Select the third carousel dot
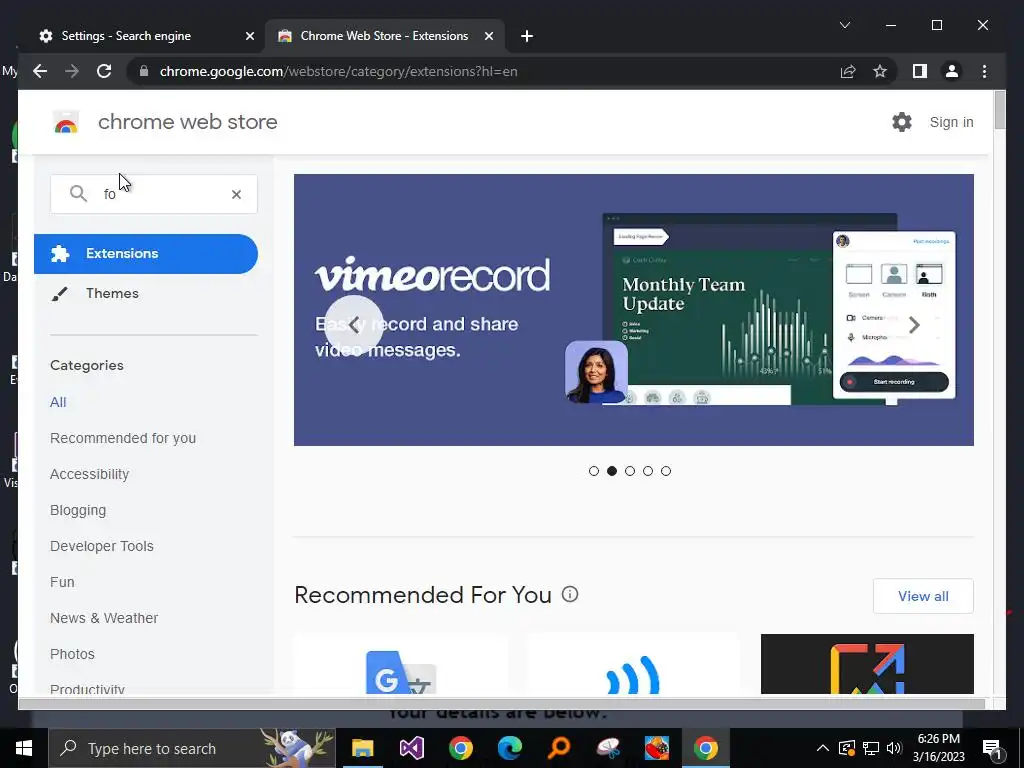Viewport: 1024px width, 768px height. 630,471
